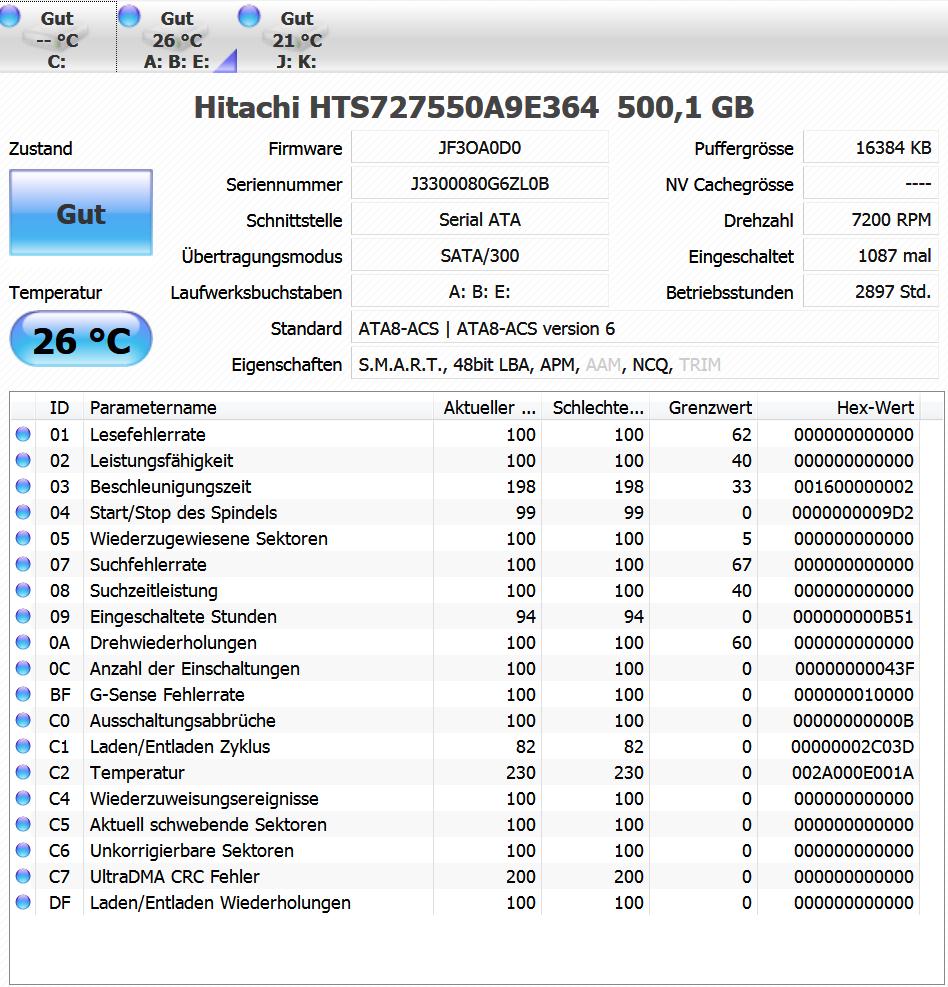The width and height of the screenshot is (948, 987).
Task: Click the Serial ATA interface field
Action: [480, 220]
